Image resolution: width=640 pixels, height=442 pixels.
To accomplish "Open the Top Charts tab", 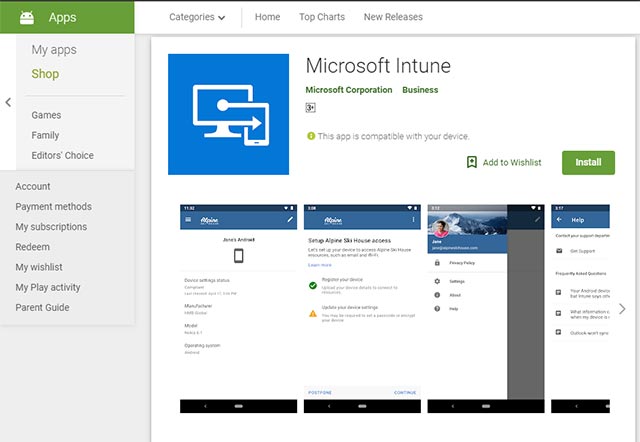I will (x=322, y=17).
